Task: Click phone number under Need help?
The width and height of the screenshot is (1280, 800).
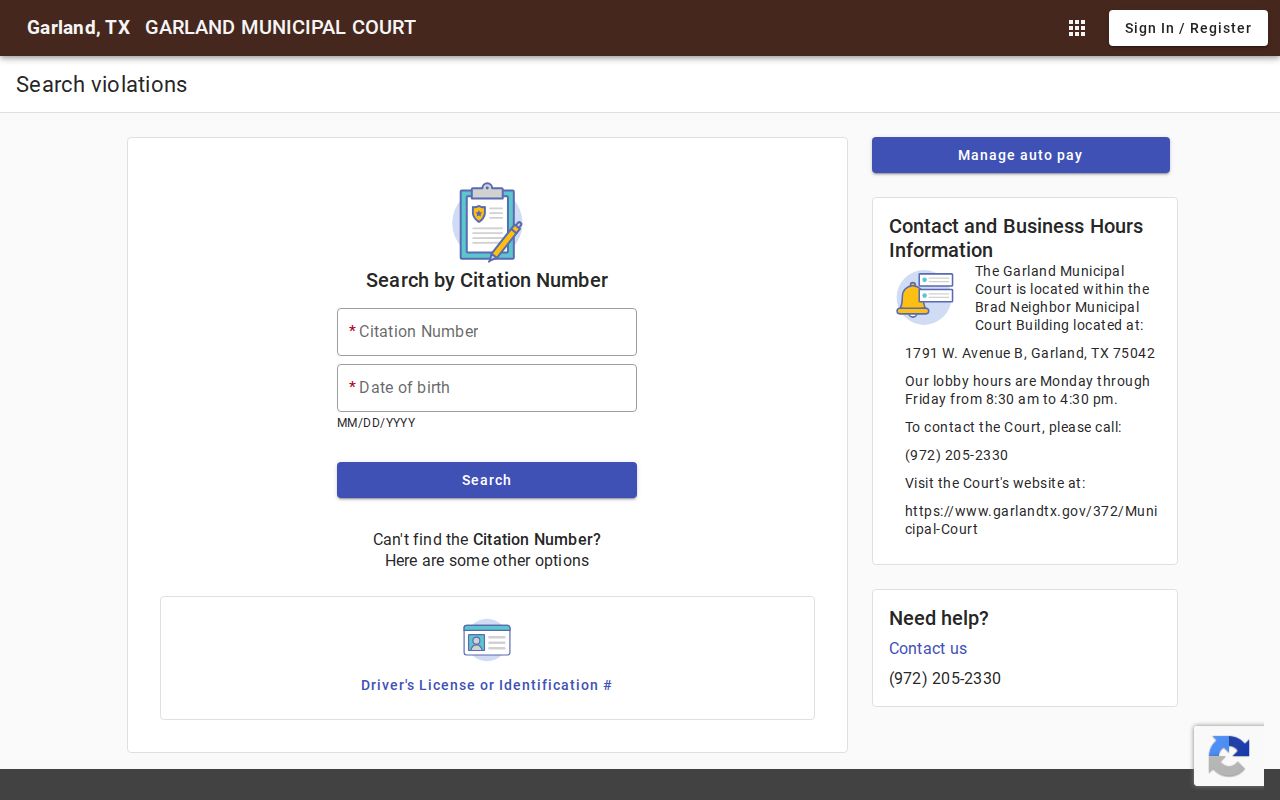Action: [x=945, y=678]
